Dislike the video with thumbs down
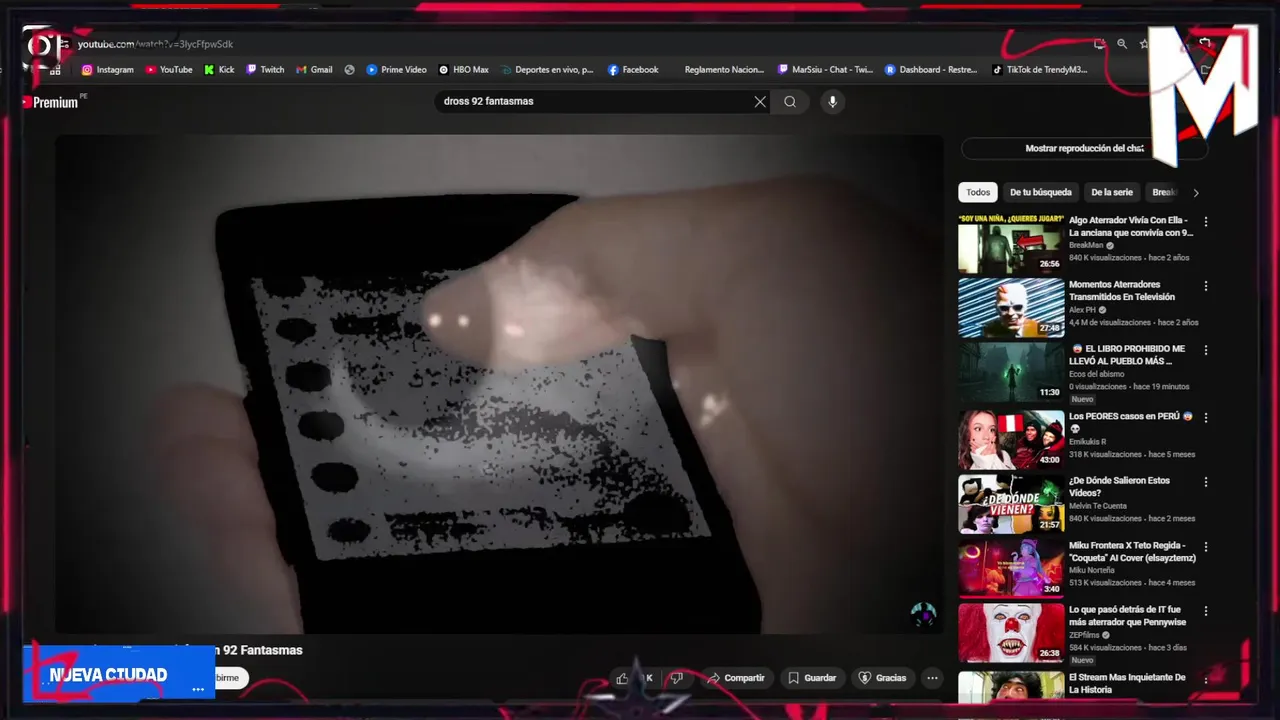Screen dimensions: 1280x720 click(x=677, y=678)
